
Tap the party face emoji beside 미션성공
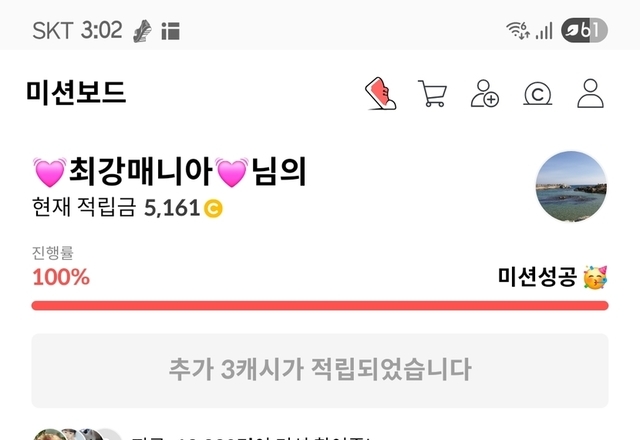coord(595,277)
